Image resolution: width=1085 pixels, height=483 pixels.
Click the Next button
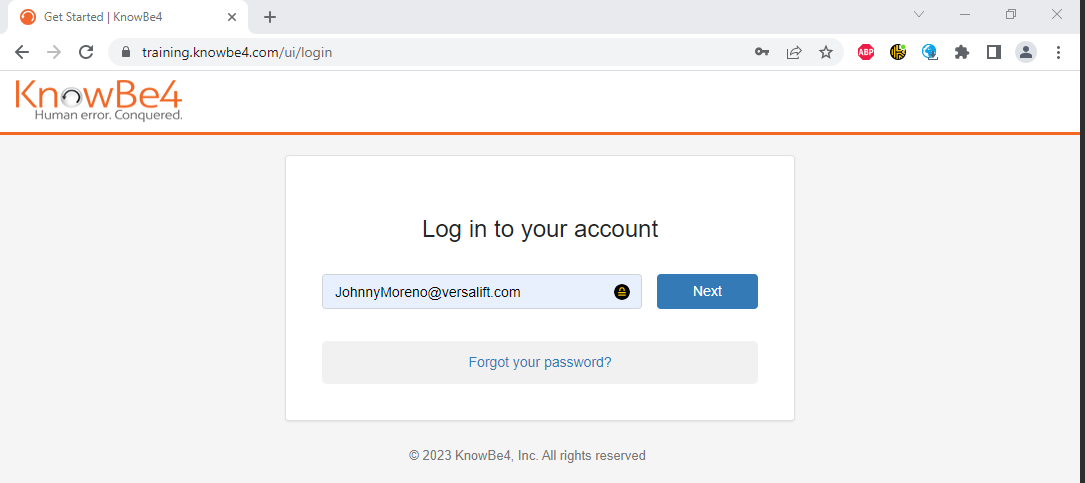(x=707, y=291)
